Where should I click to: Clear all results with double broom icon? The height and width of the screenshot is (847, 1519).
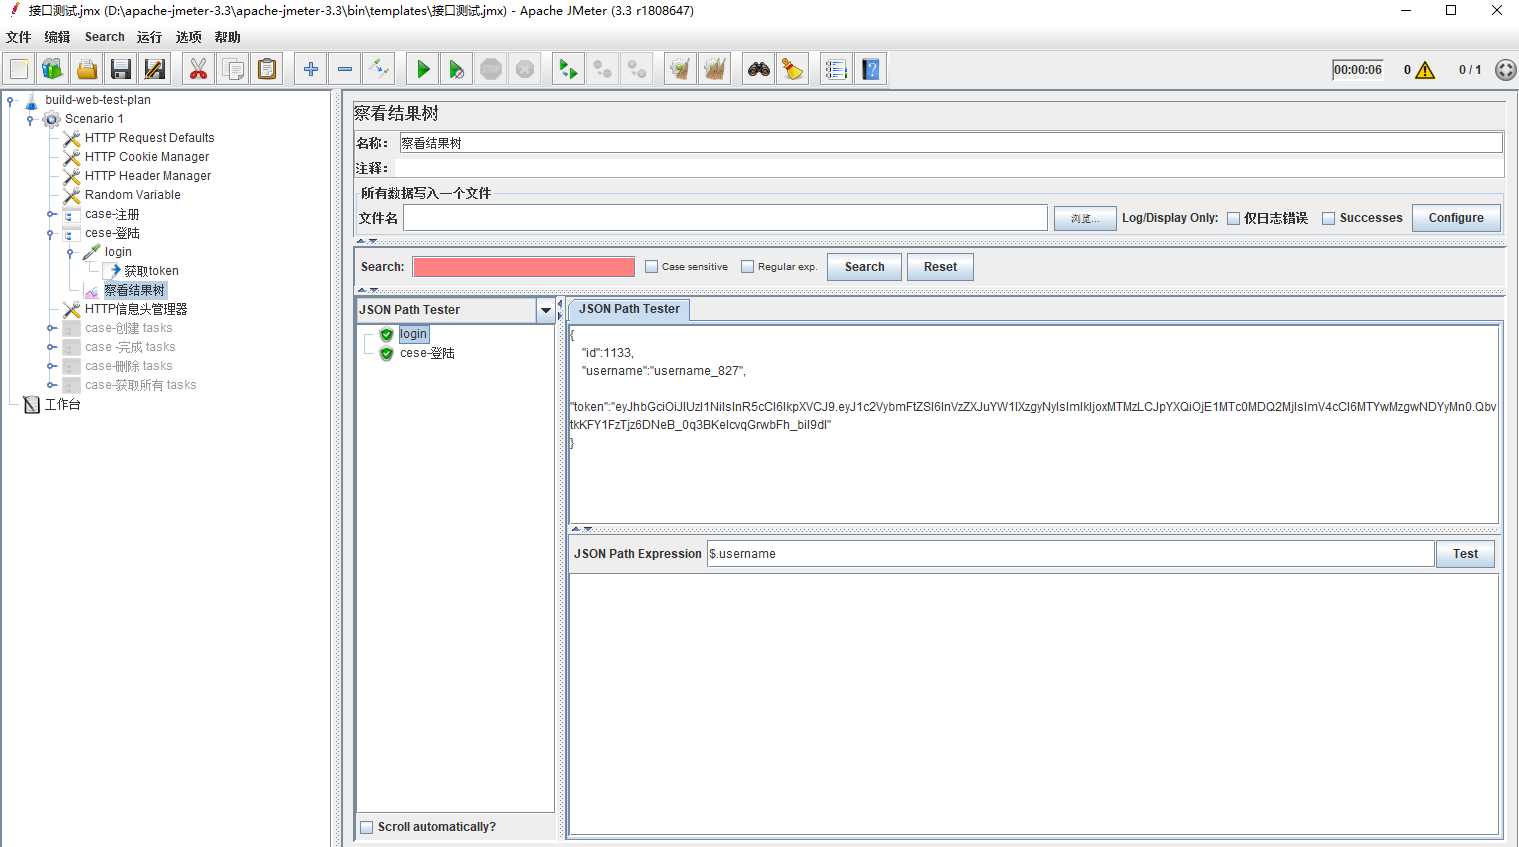pyautogui.click(x=714, y=69)
